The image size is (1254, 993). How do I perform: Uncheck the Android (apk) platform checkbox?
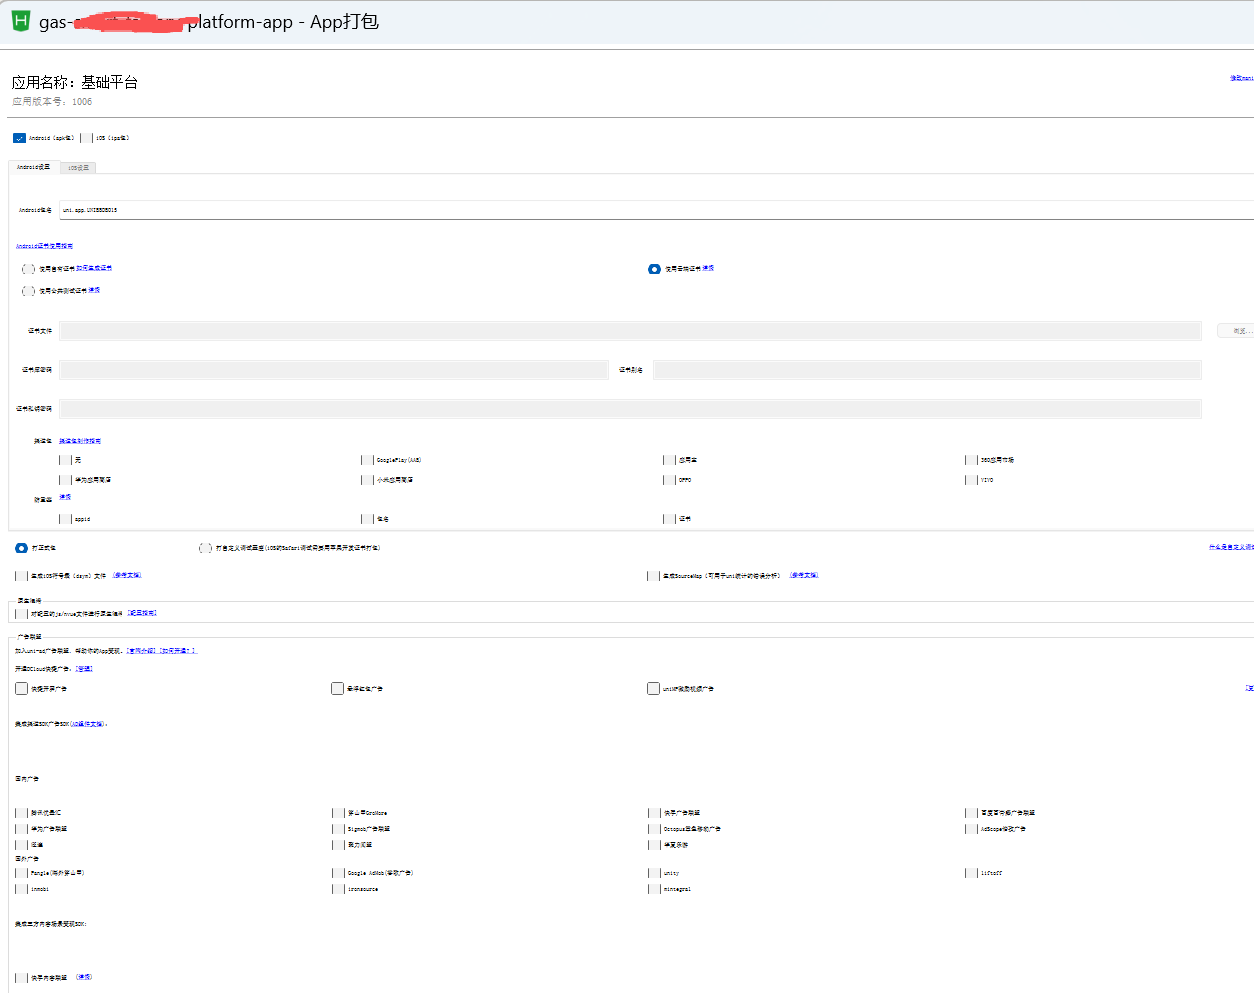pyautogui.click(x=19, y=139)
